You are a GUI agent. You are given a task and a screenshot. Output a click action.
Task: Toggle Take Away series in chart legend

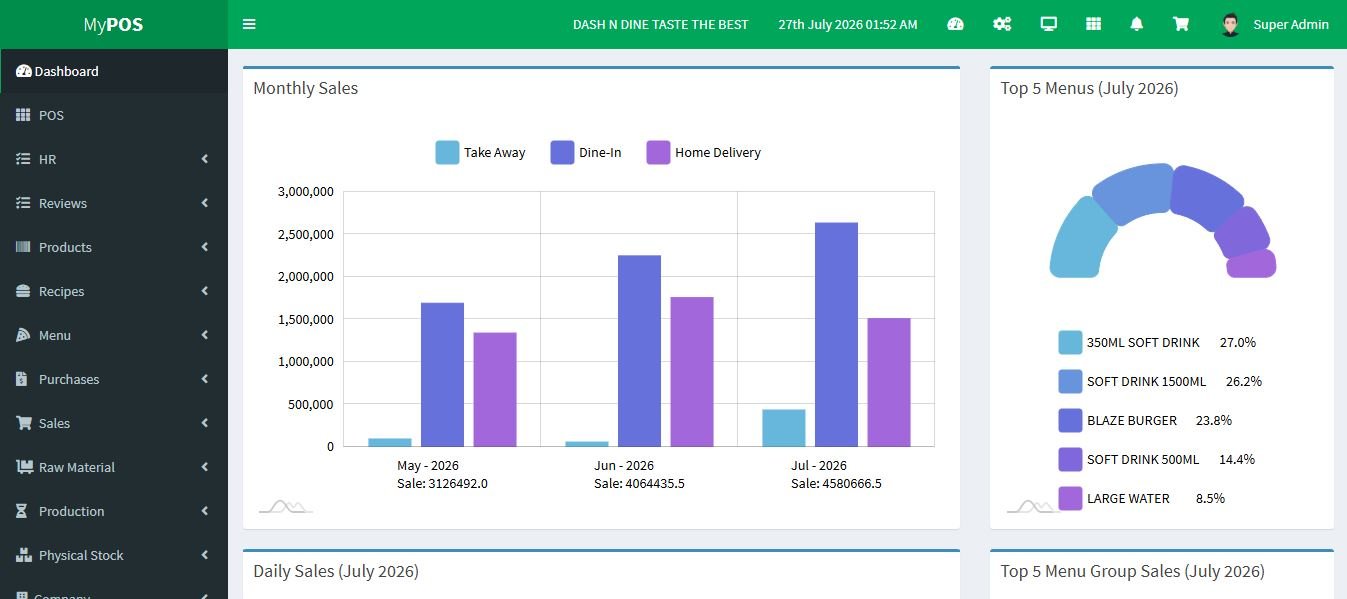(480, 152)
